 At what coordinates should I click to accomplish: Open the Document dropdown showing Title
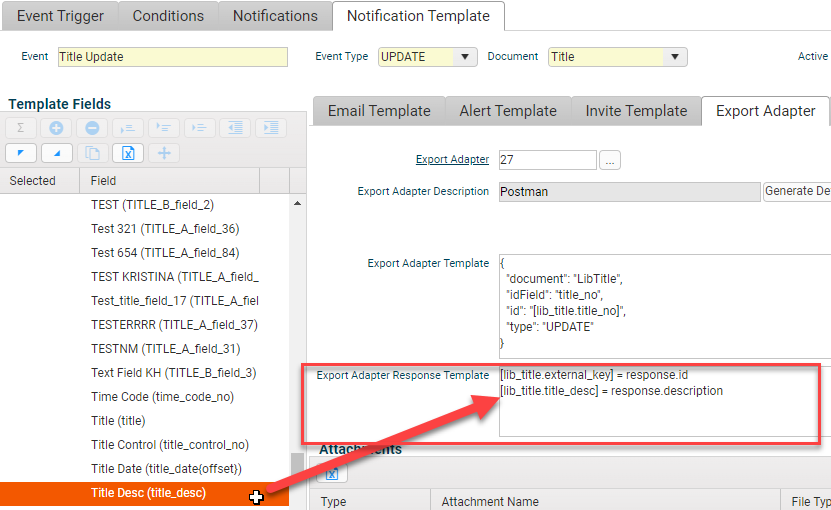(x=676, y=57)
